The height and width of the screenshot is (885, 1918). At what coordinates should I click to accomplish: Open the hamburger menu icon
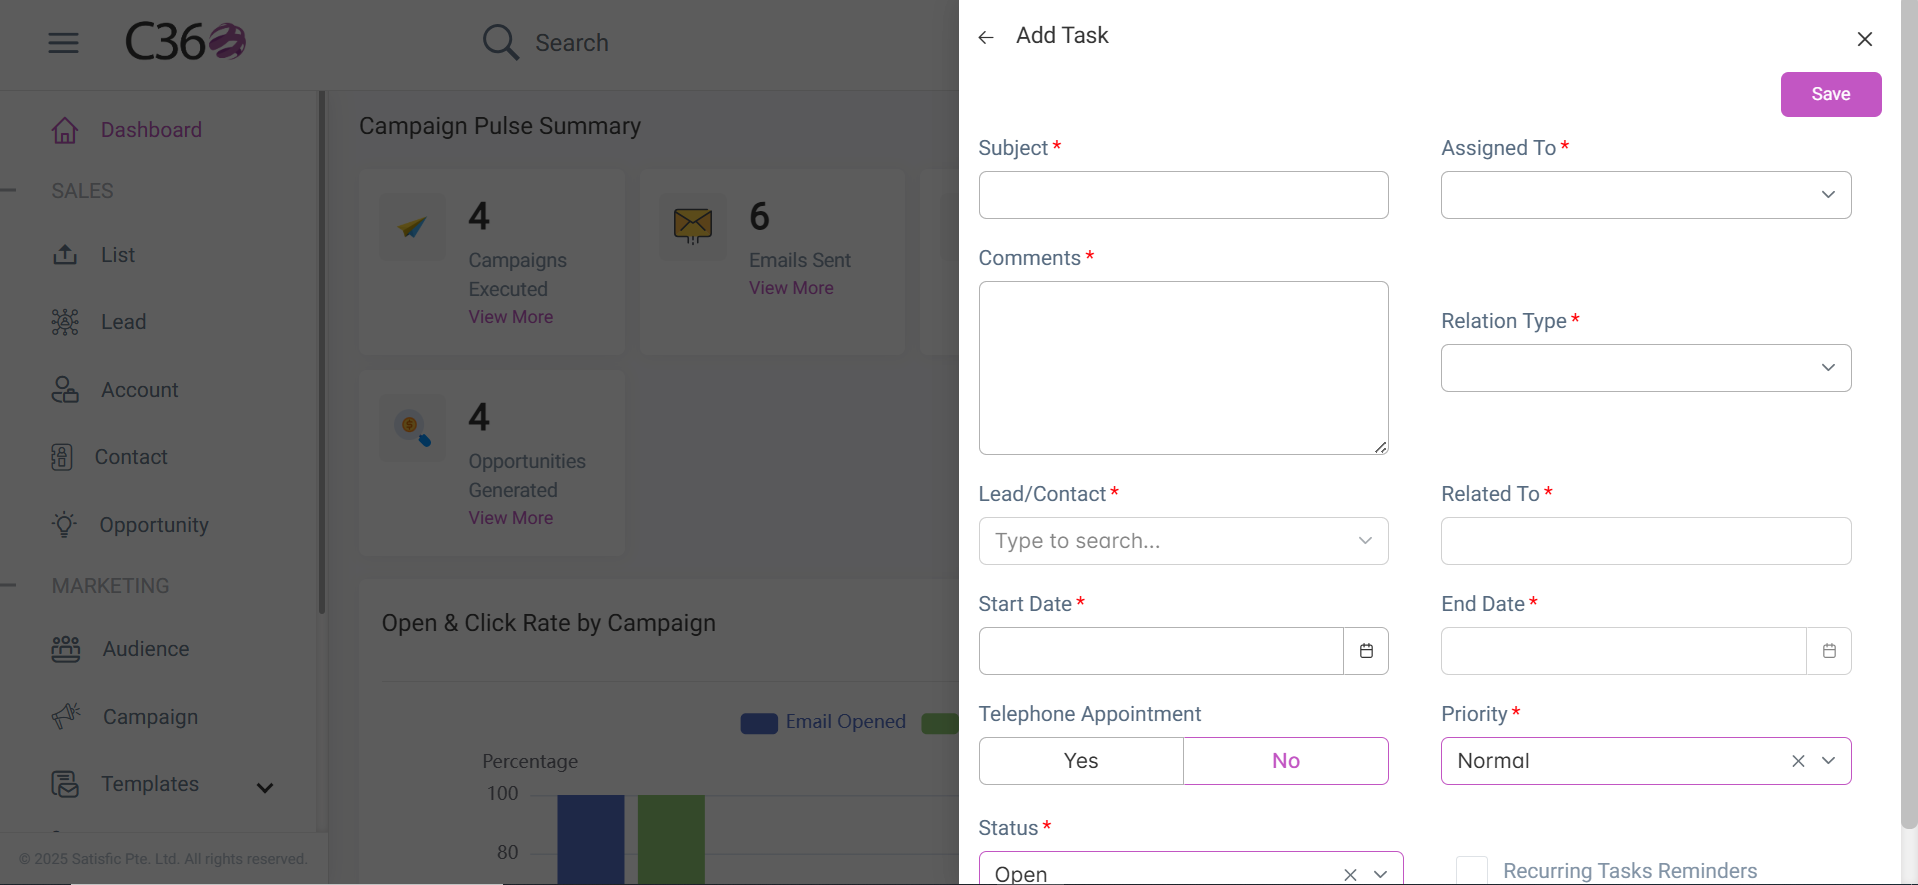[63, 43]
